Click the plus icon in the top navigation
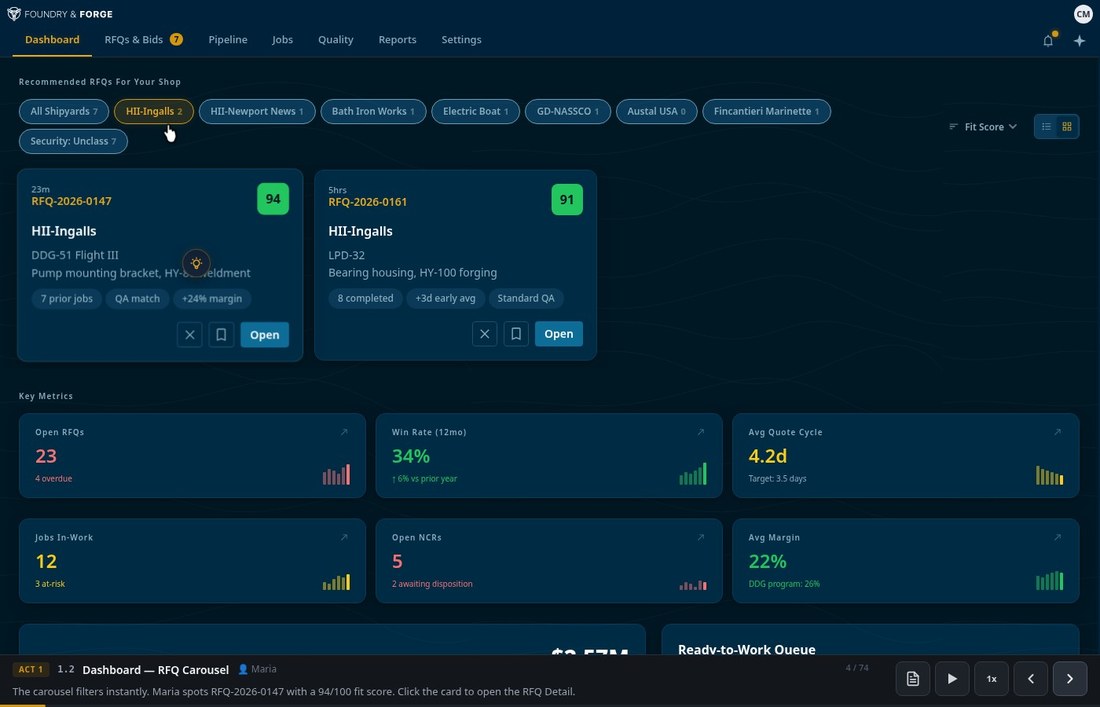This screenshot has width=1100, height=707. click(x=1079, y=40)
